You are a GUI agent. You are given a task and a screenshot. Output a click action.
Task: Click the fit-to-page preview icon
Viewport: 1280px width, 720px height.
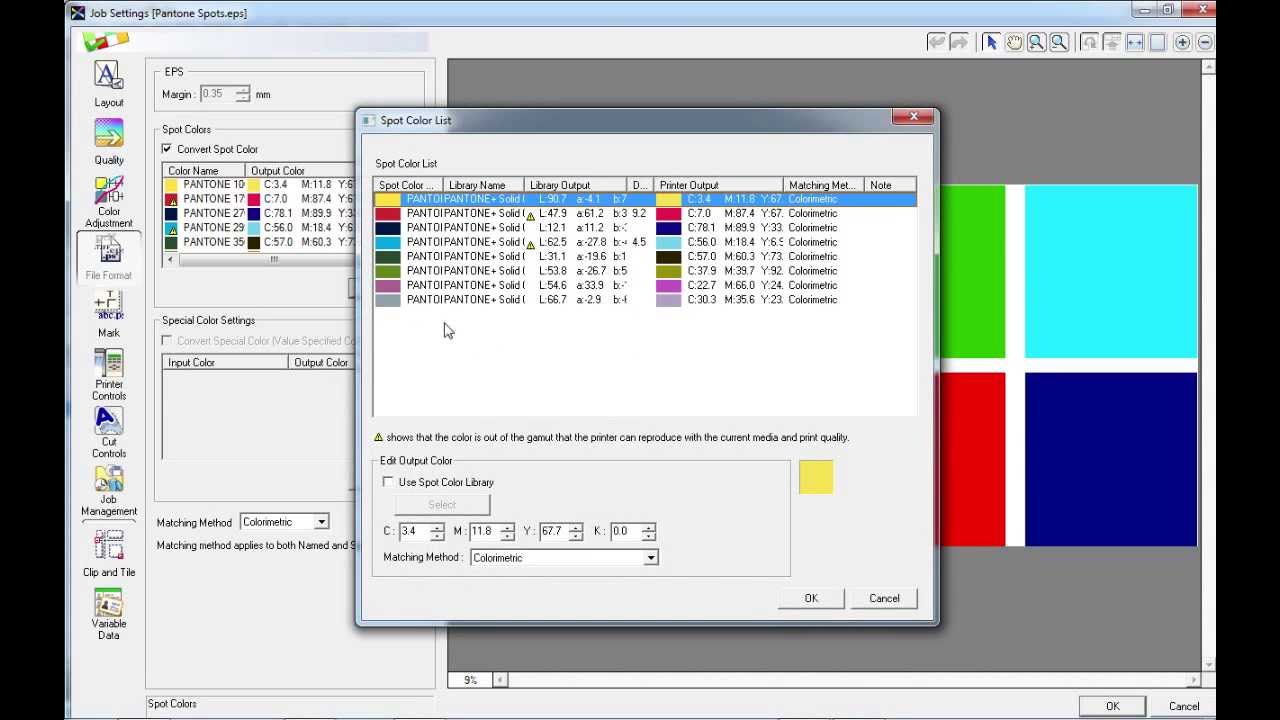pos(1158,42)
